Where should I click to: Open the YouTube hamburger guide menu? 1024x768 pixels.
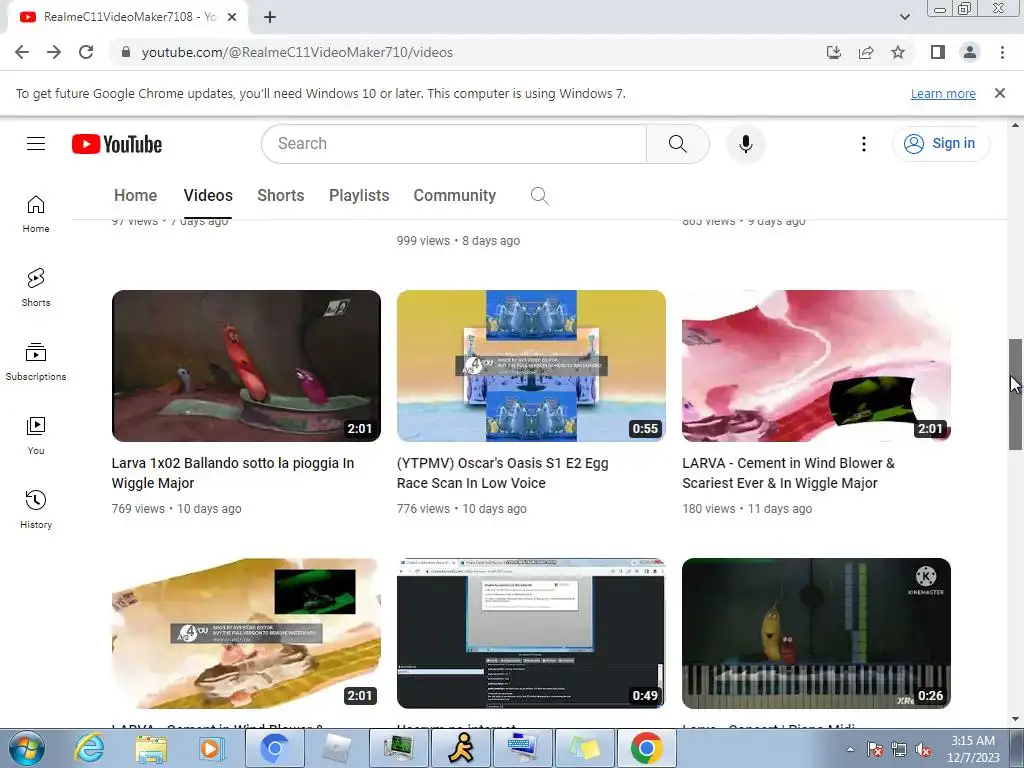pyautogui.click(x=36, y=144)
